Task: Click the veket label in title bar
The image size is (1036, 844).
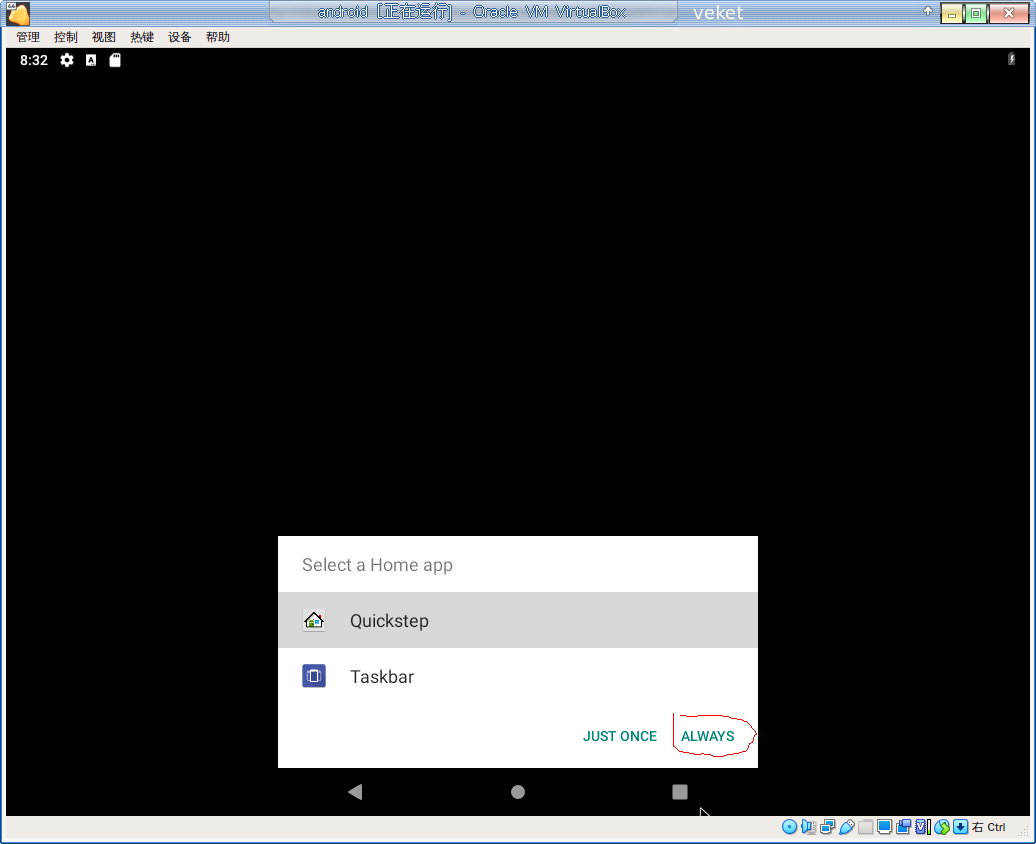Action: pyautogui.click(x=718, y=13)
